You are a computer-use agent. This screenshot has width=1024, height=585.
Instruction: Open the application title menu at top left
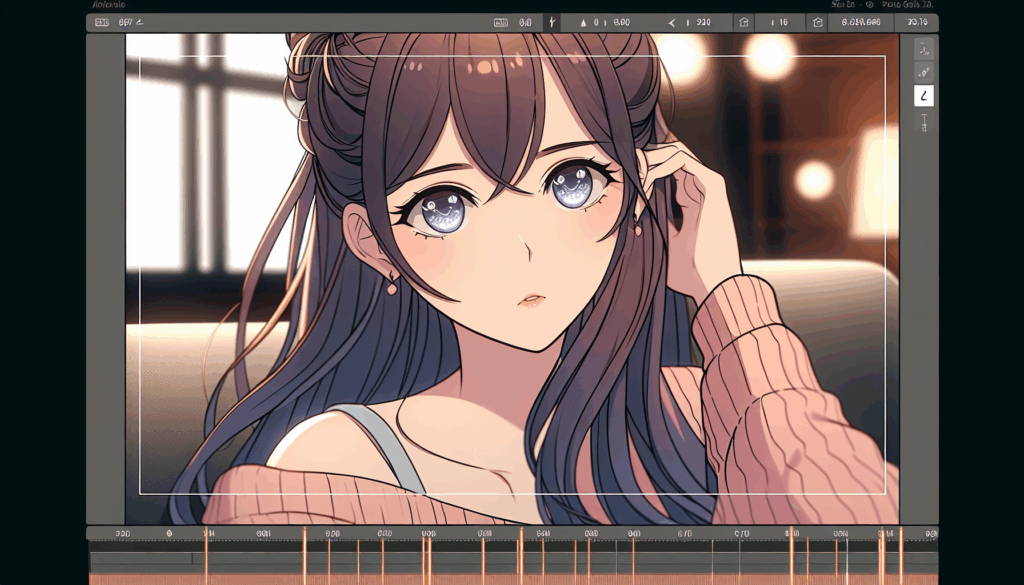click(108, 5)
